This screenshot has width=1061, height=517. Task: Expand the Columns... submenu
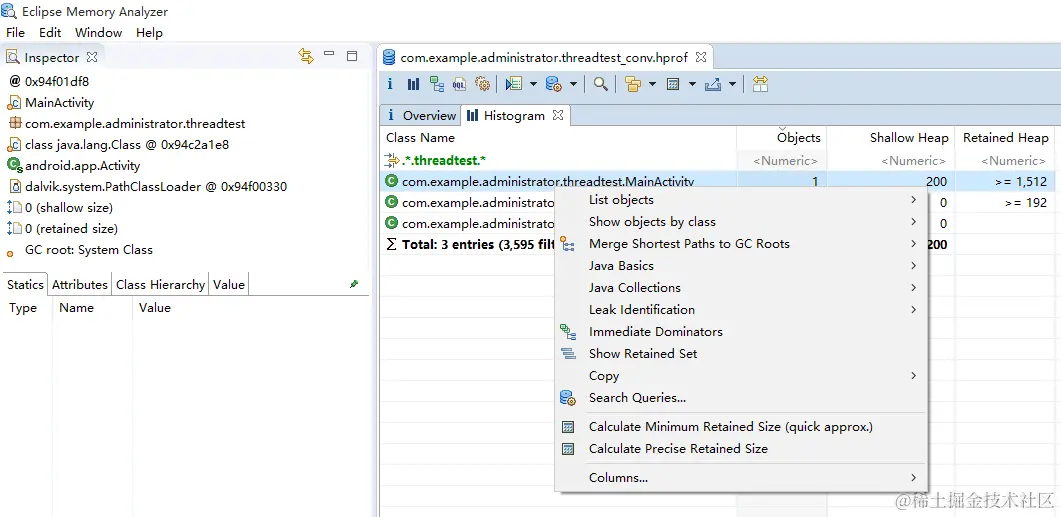[913, 478]
